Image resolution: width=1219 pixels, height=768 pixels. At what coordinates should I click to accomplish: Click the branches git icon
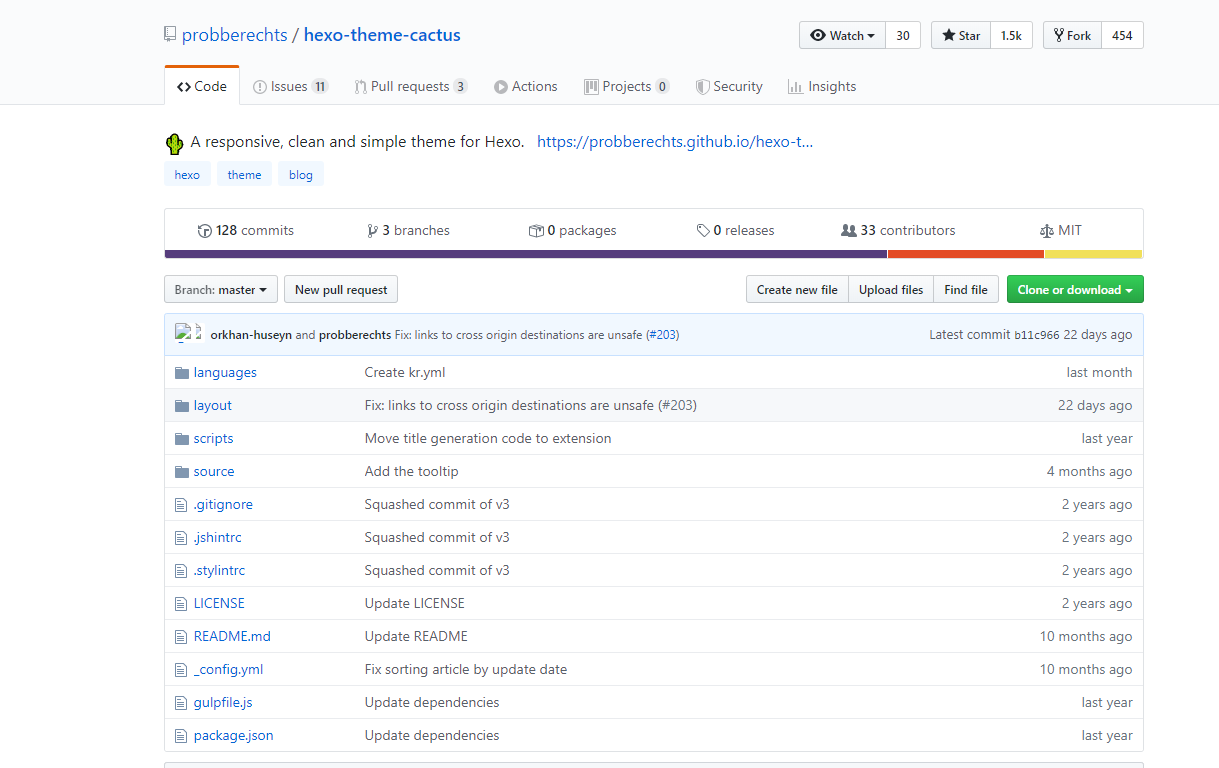373,231
